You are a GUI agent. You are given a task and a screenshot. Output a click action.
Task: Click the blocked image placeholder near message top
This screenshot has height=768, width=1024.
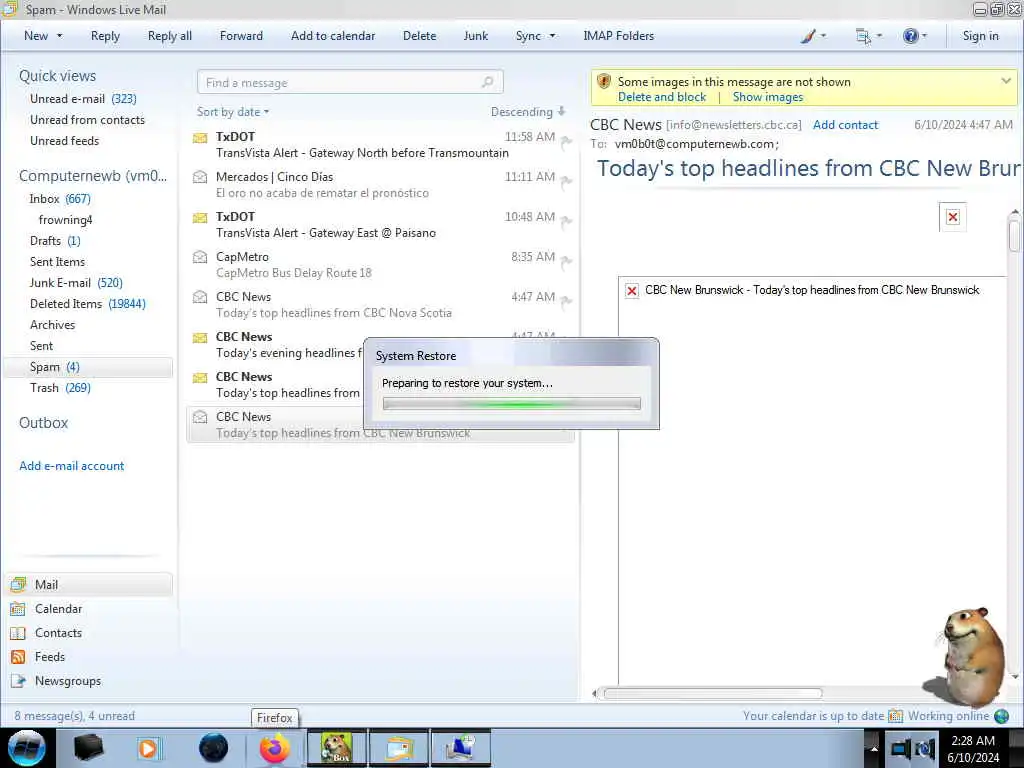click(x=953, y=217)
